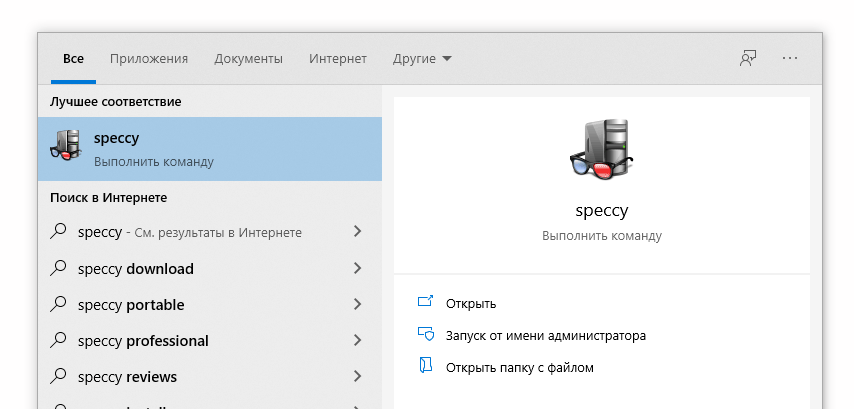Click search icon beside speccy professional
854x409 pixels.
[x=58, y=340]
